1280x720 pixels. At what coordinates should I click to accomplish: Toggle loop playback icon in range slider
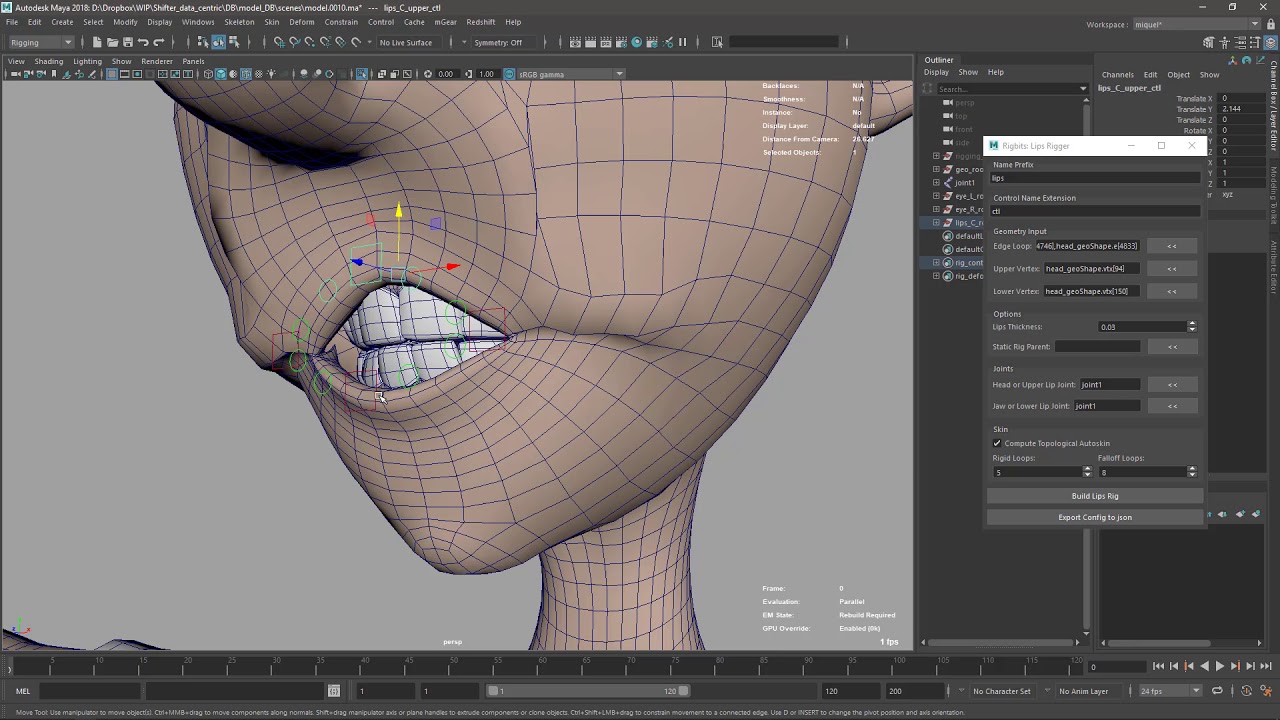pos(1217,691)
